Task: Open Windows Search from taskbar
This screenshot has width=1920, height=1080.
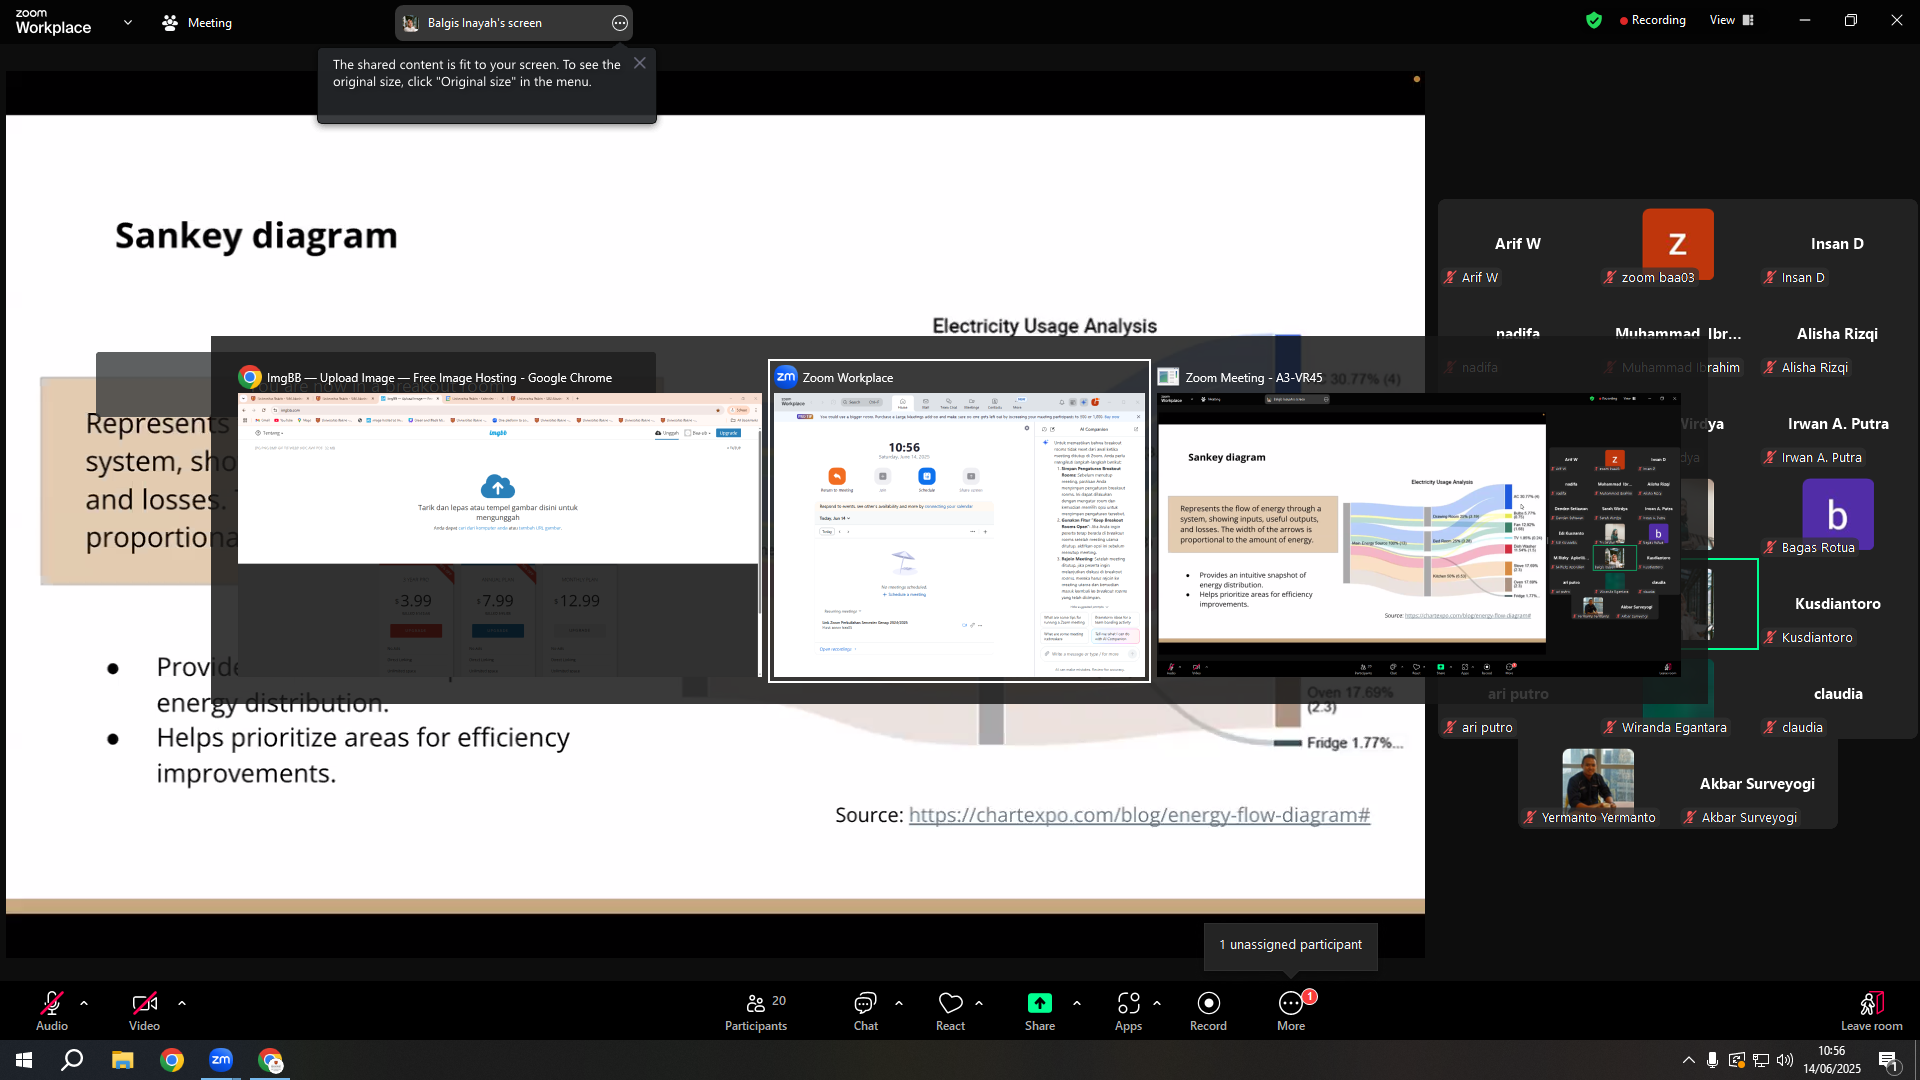Action: tap(72, 1060)
